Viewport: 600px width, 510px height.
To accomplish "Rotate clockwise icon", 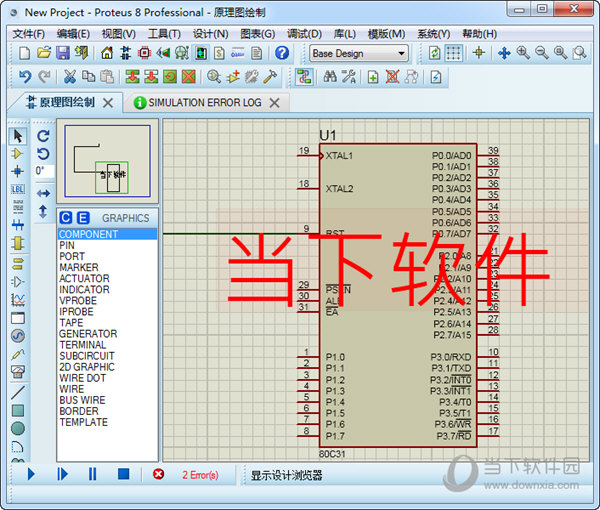I will coord(43,136).
